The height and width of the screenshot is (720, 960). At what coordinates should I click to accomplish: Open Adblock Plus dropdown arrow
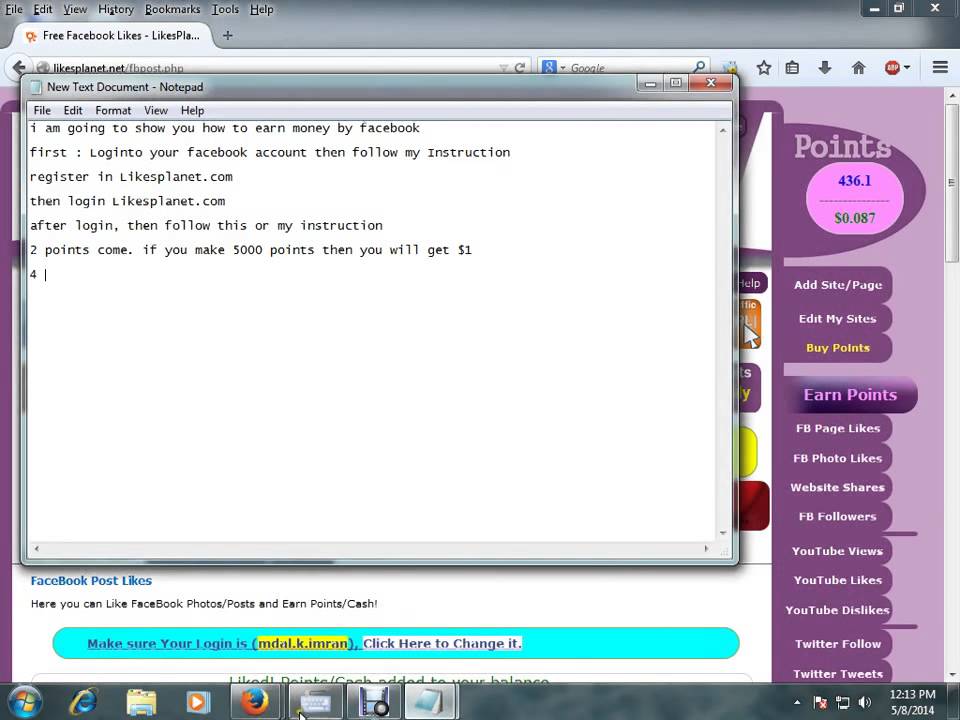tap(907, 67)
